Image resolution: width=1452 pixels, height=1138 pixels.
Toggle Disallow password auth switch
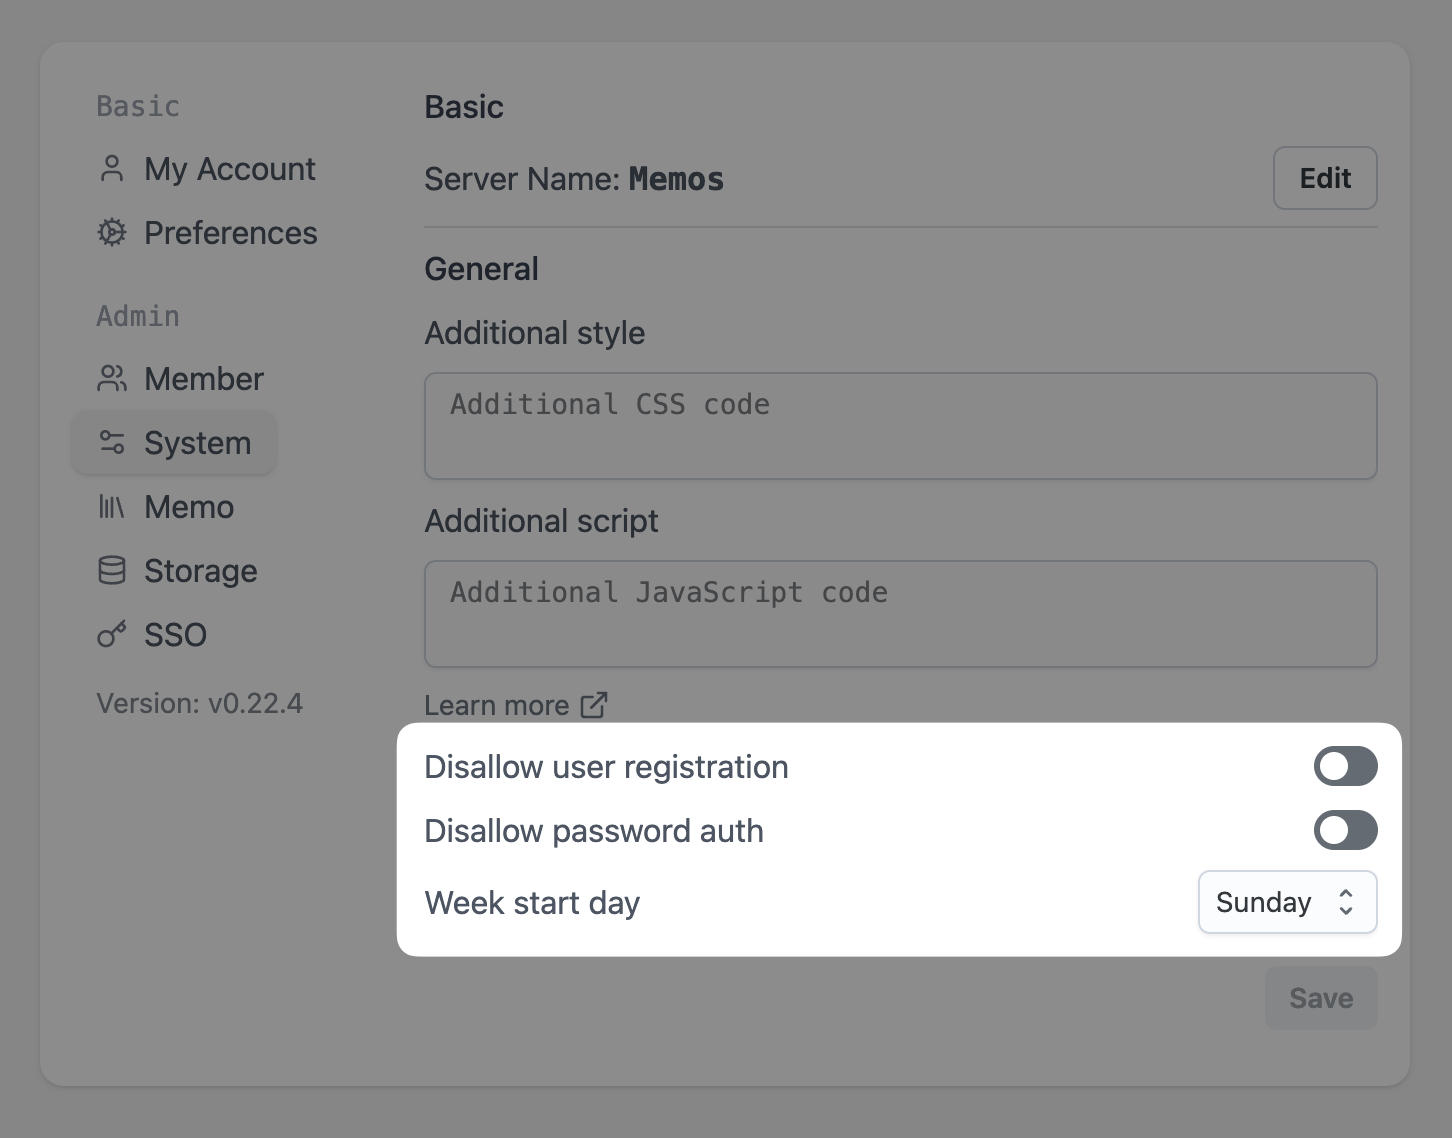click(1345, 831)
